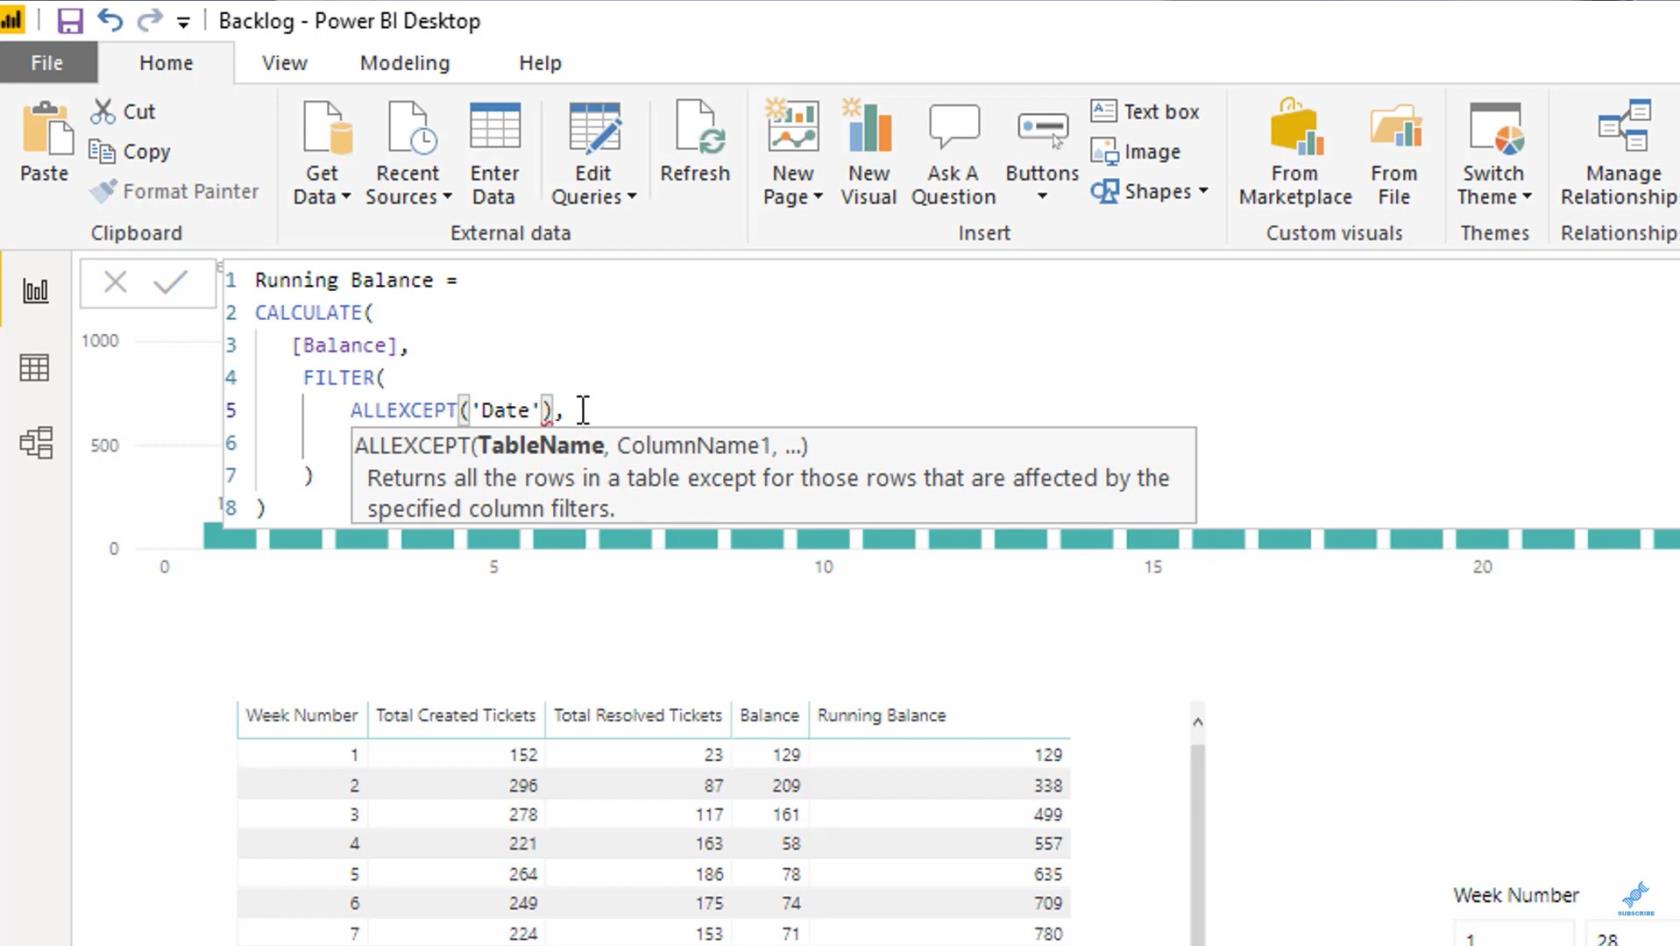Image resolution: width=1680 pixels, height=946 pixels.
Task: Open the Modeling ribbon tab
Action: [404, 63]
